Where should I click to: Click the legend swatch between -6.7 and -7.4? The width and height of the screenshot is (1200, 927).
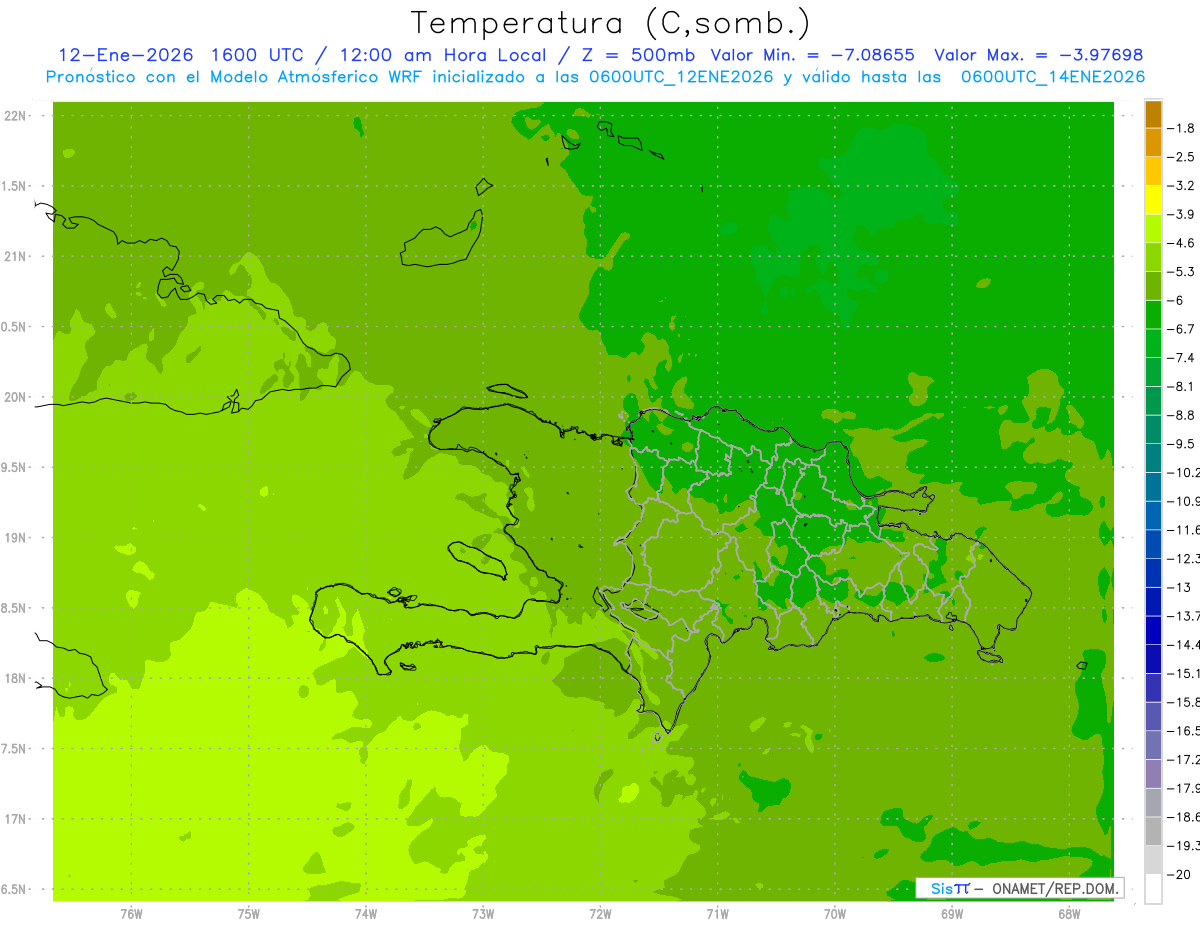[1153, 343]
